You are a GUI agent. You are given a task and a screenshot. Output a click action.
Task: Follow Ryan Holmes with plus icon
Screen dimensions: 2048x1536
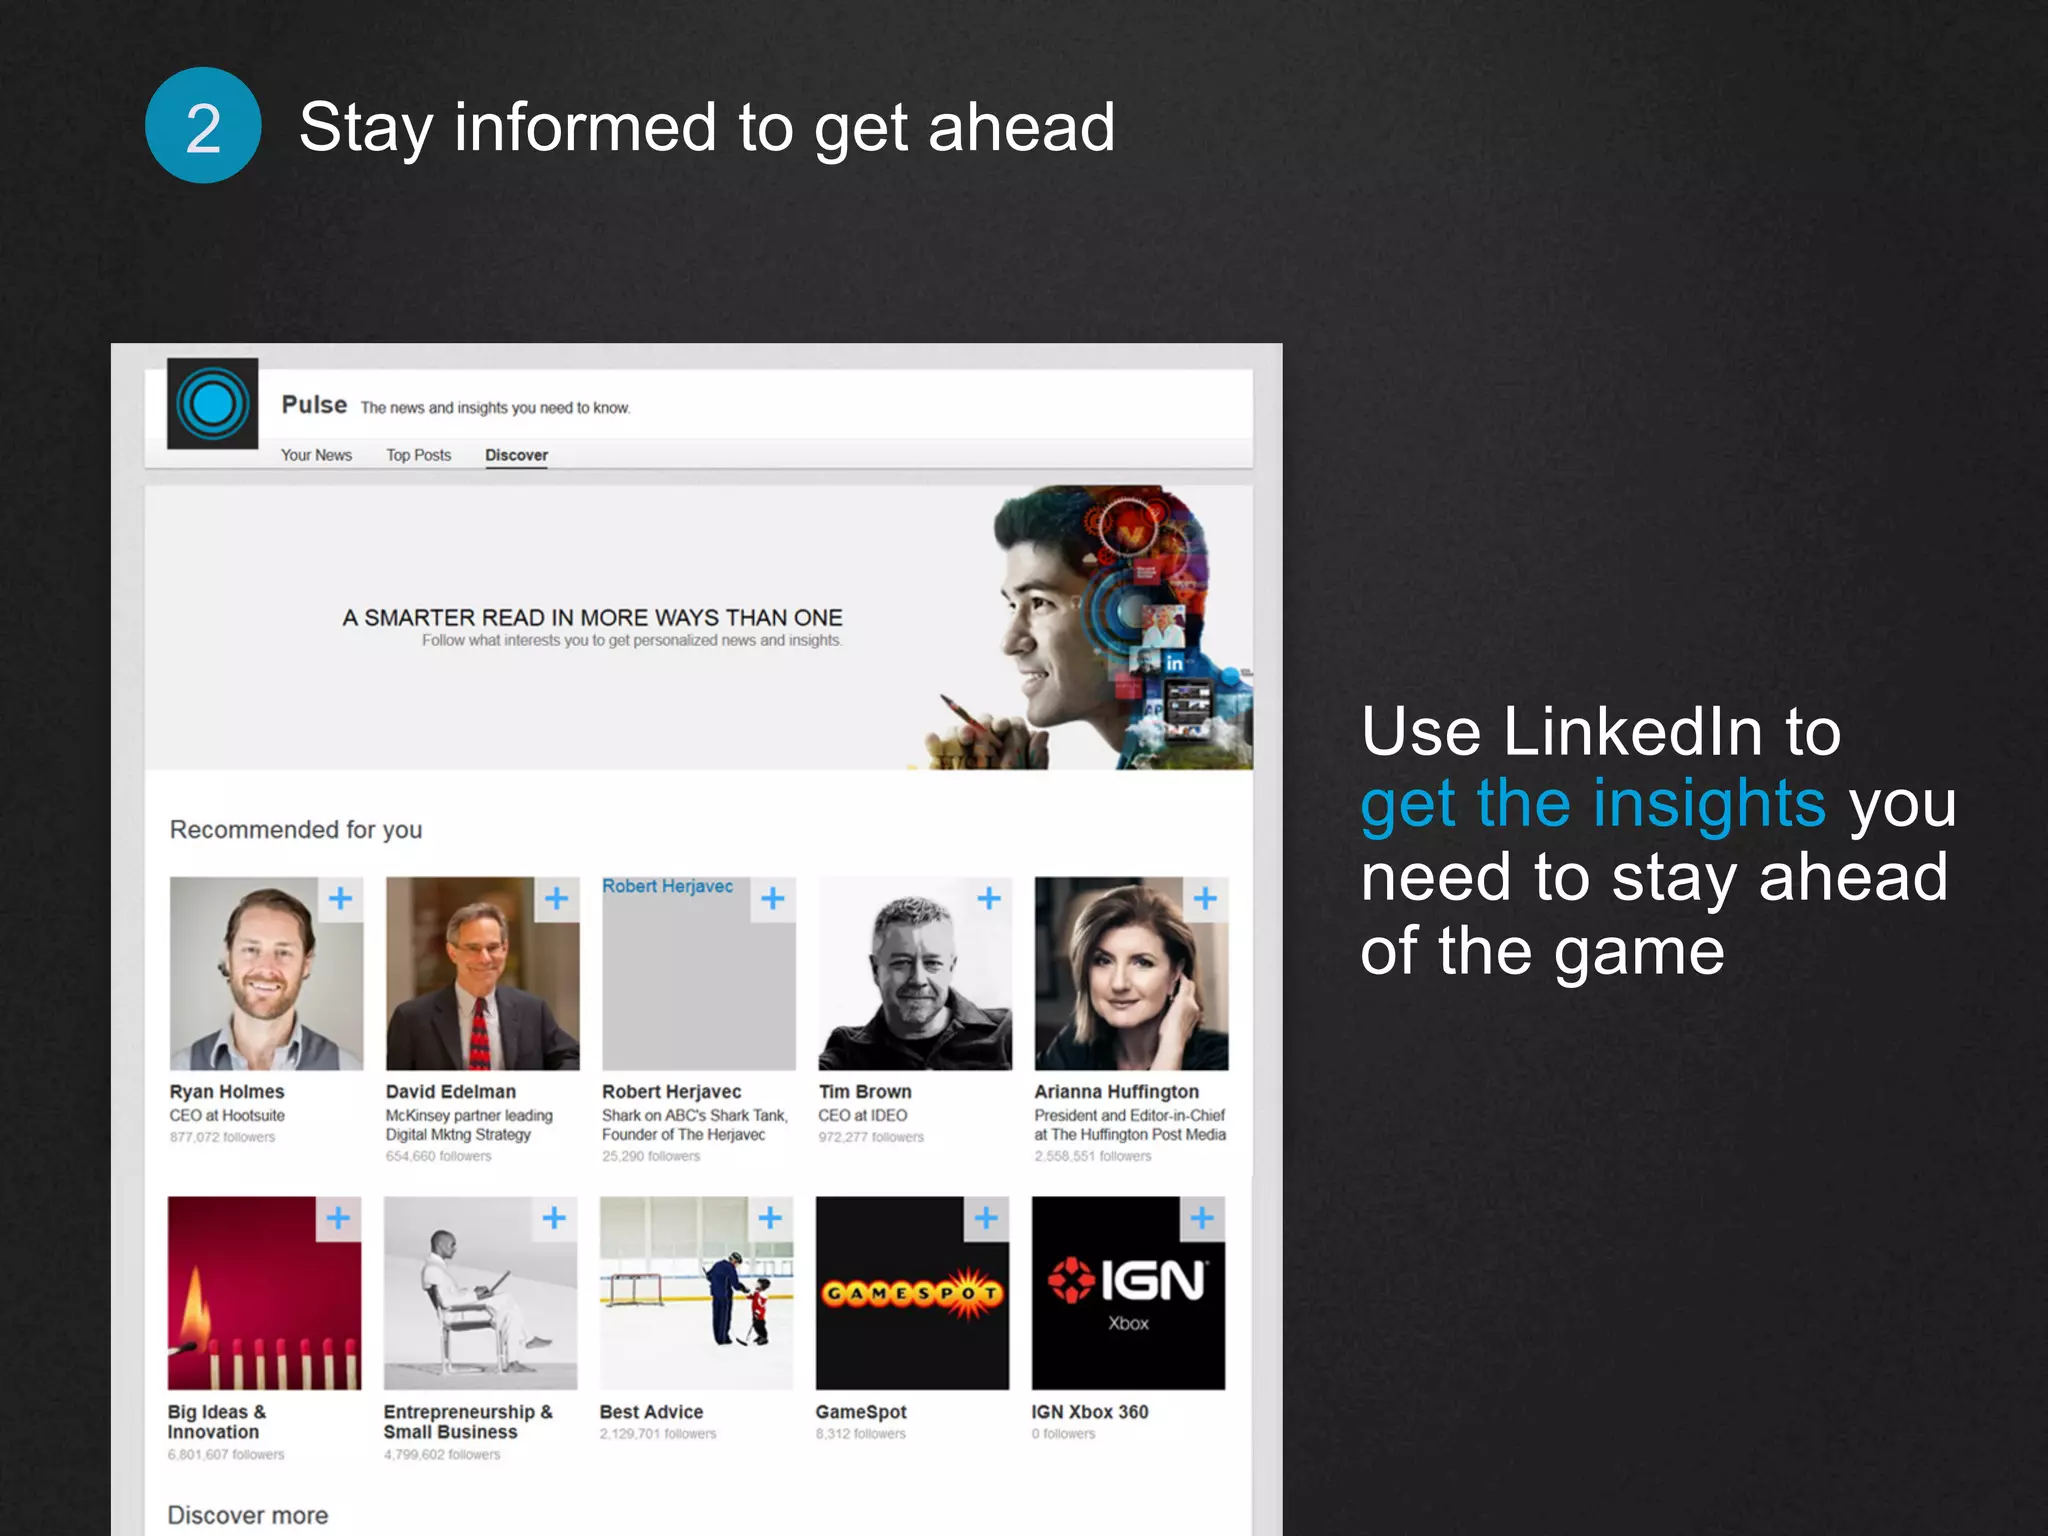(340, 898)
